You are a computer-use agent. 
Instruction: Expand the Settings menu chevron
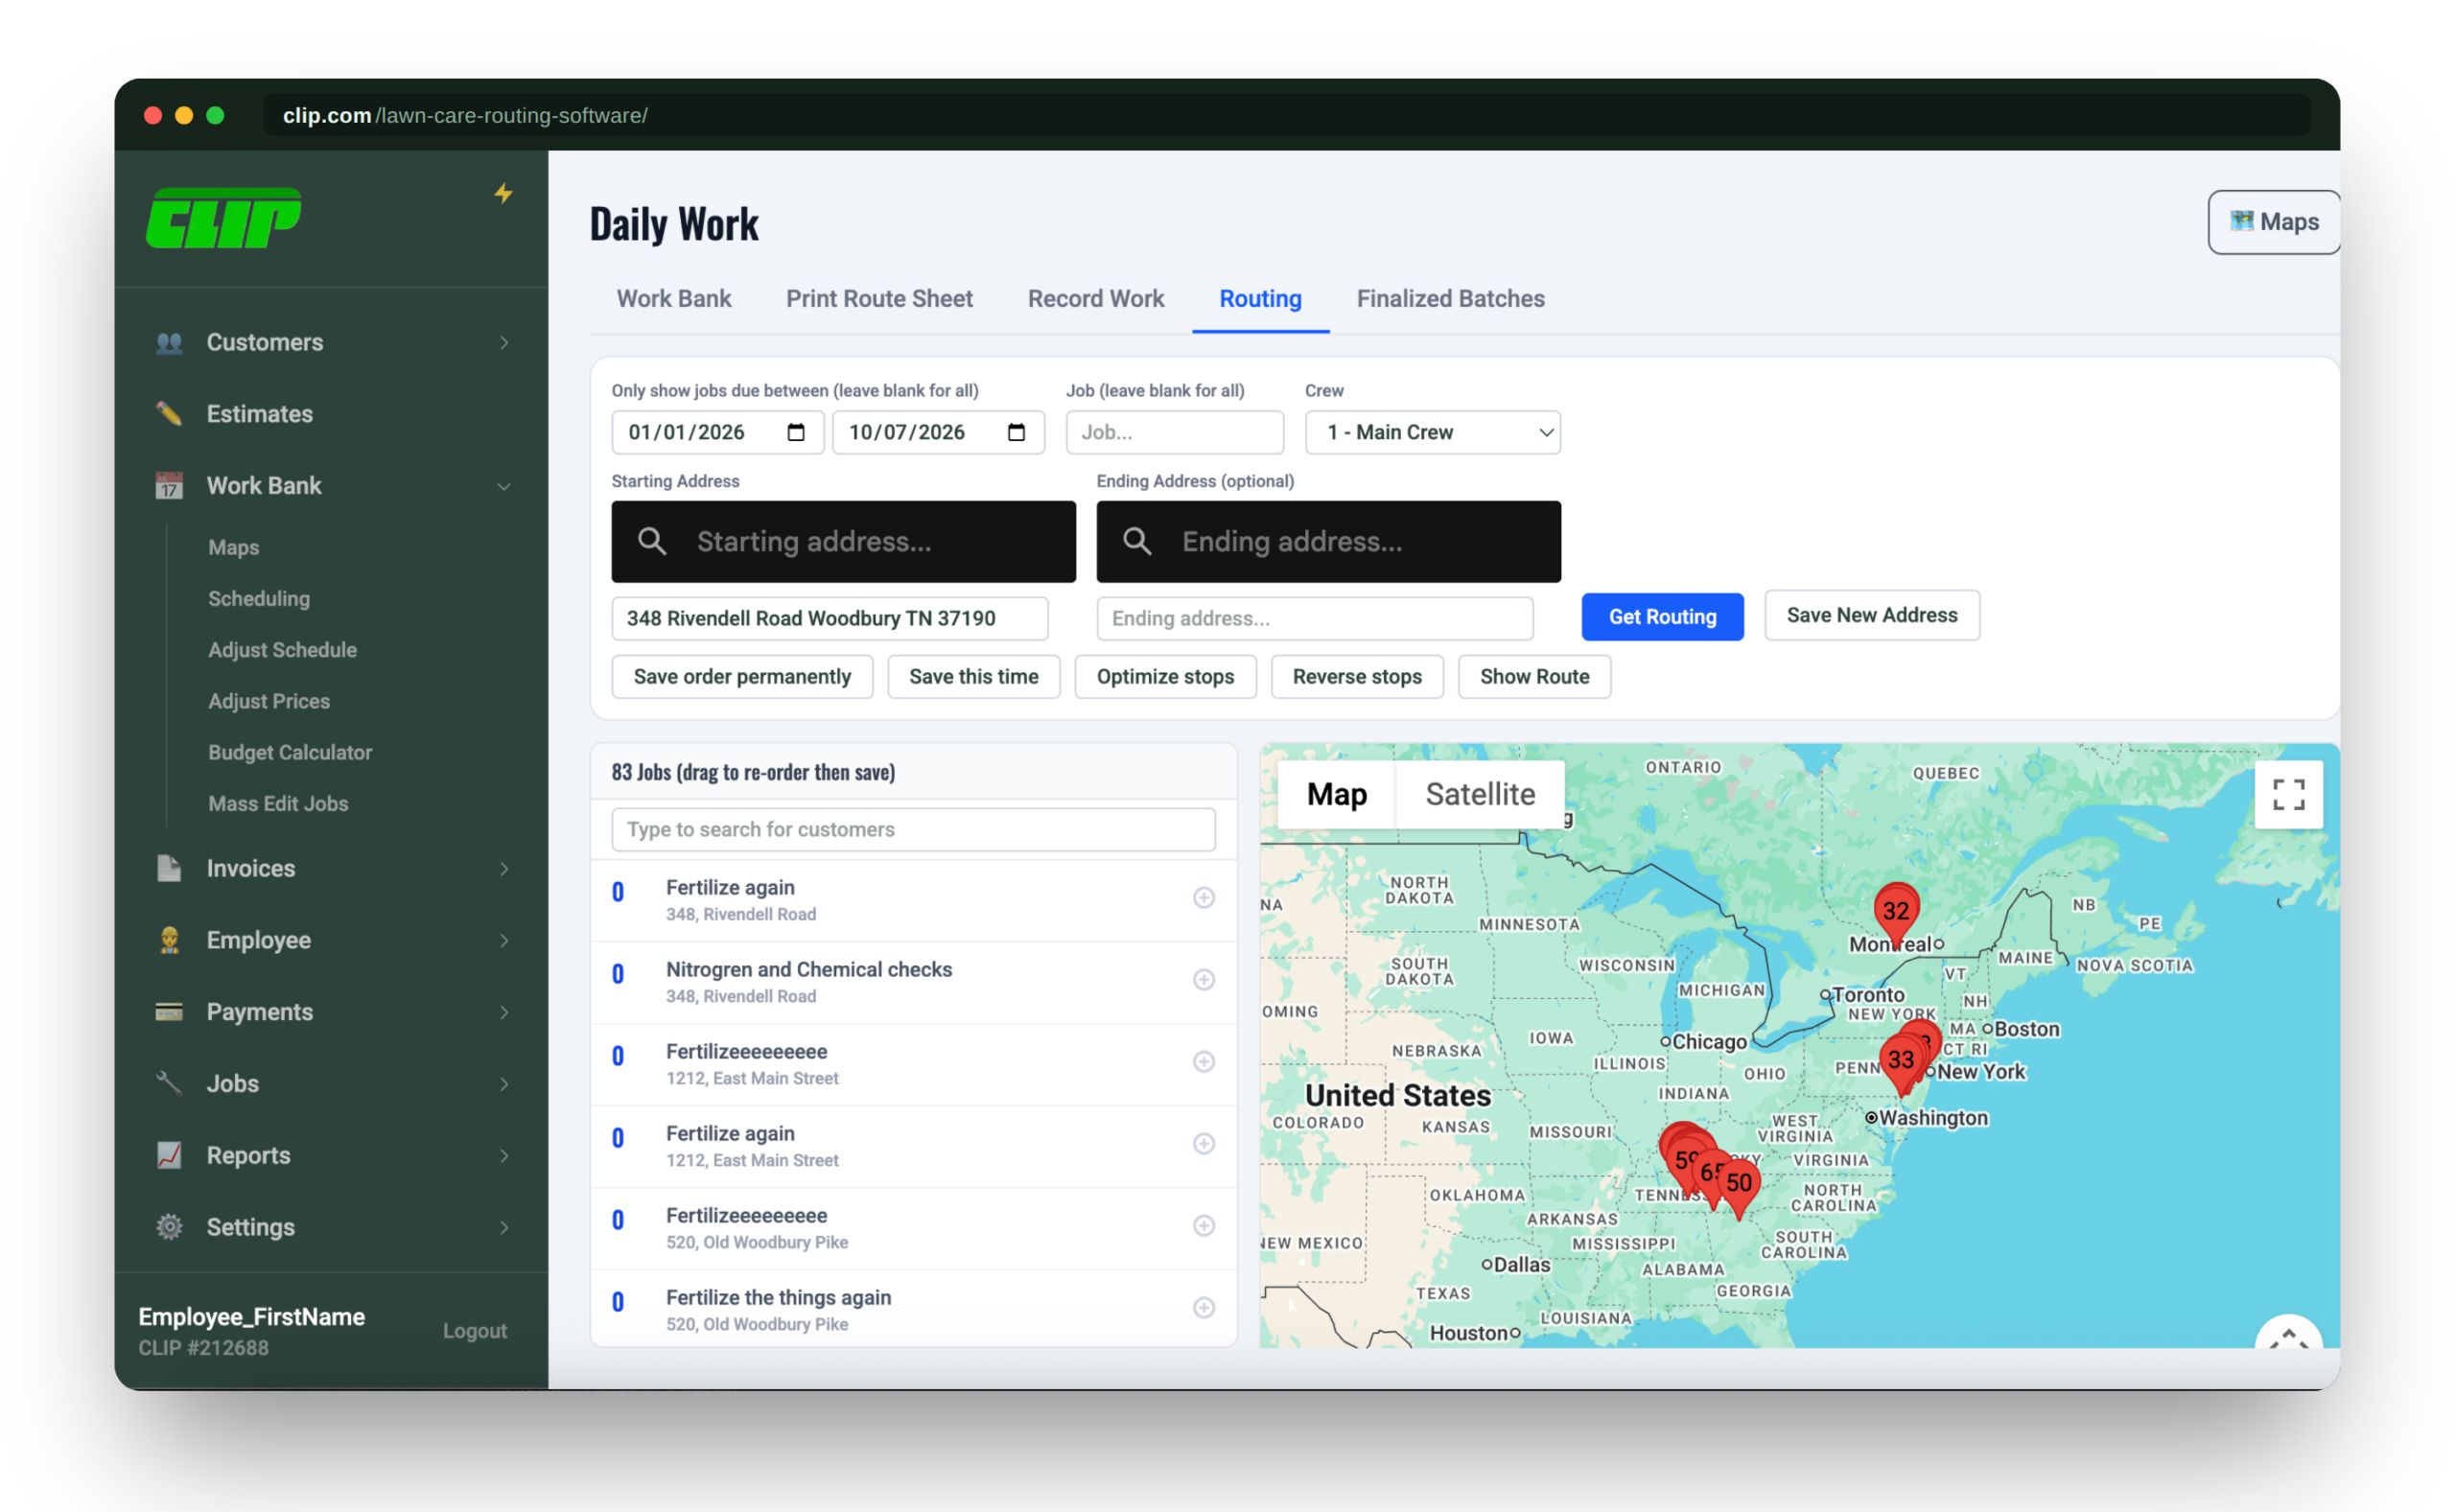point(504,1228)
